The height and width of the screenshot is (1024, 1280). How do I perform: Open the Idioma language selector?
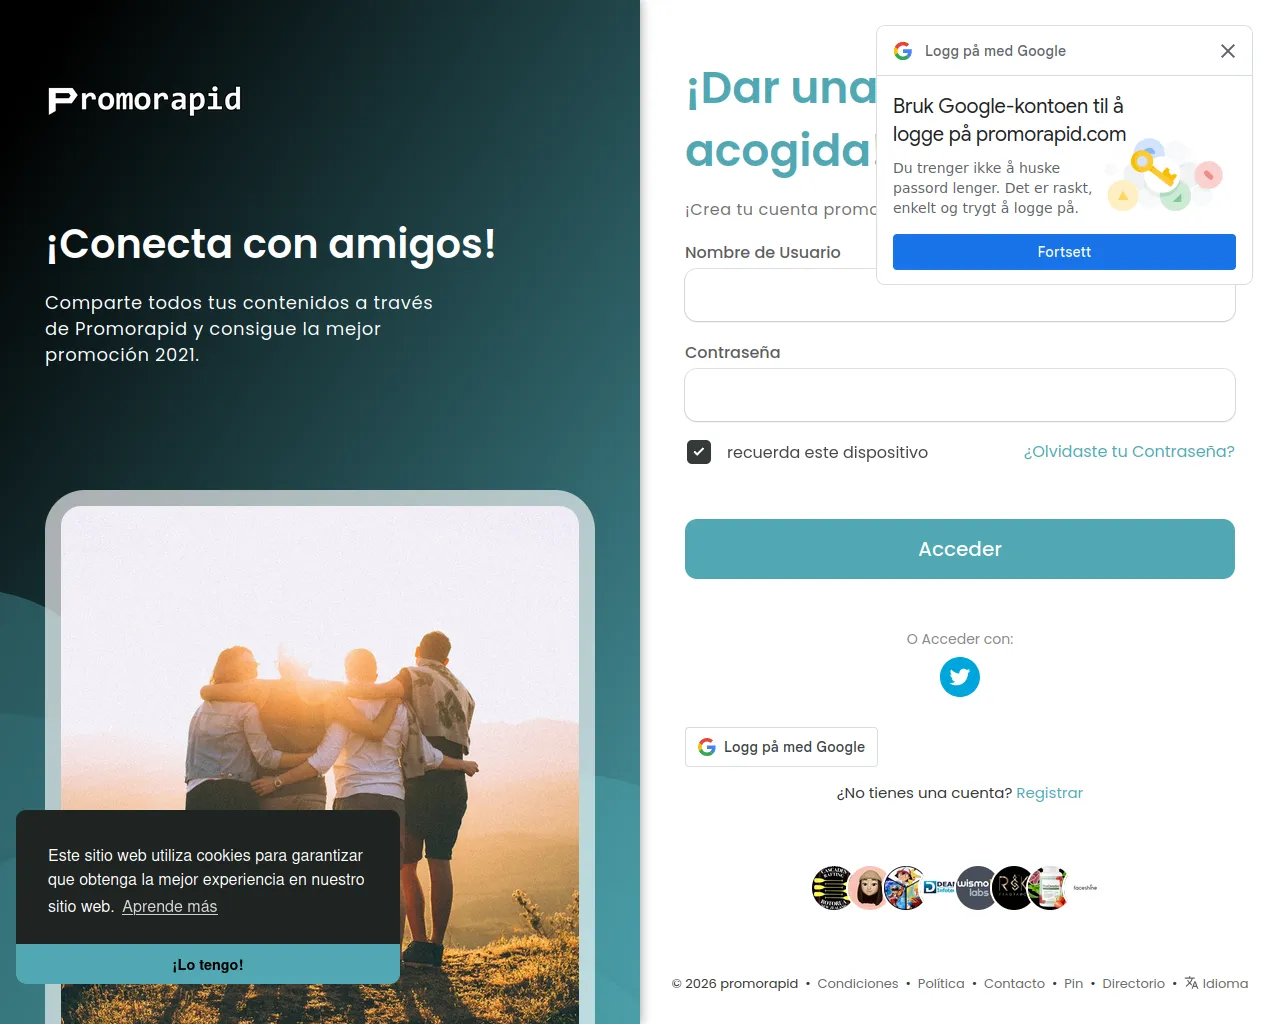pyautogui.click(x=1216, y=983)
